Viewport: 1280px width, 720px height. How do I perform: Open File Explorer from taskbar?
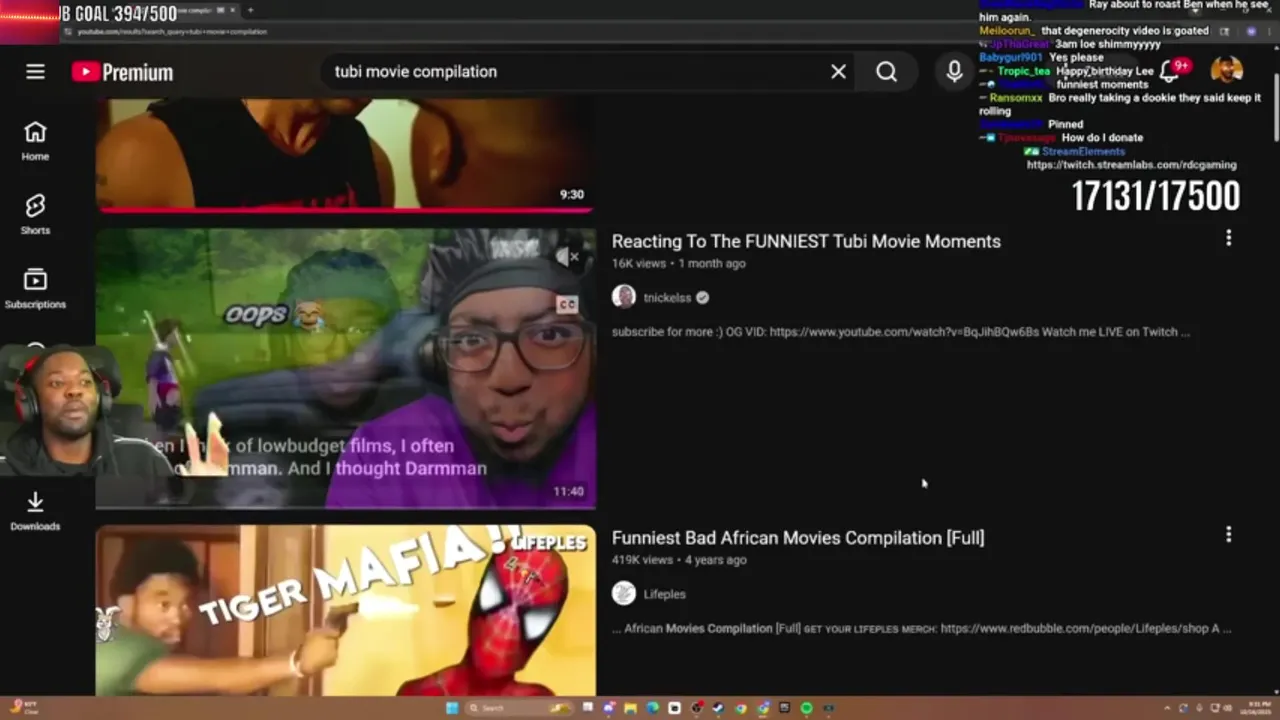pyautogui.click(x=631, y=708)
